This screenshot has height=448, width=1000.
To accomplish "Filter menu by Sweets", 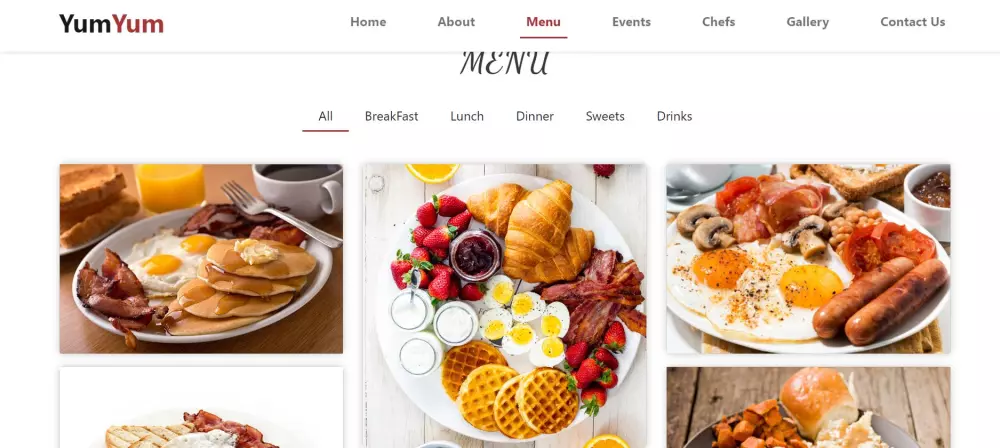I will click(605, 116).
